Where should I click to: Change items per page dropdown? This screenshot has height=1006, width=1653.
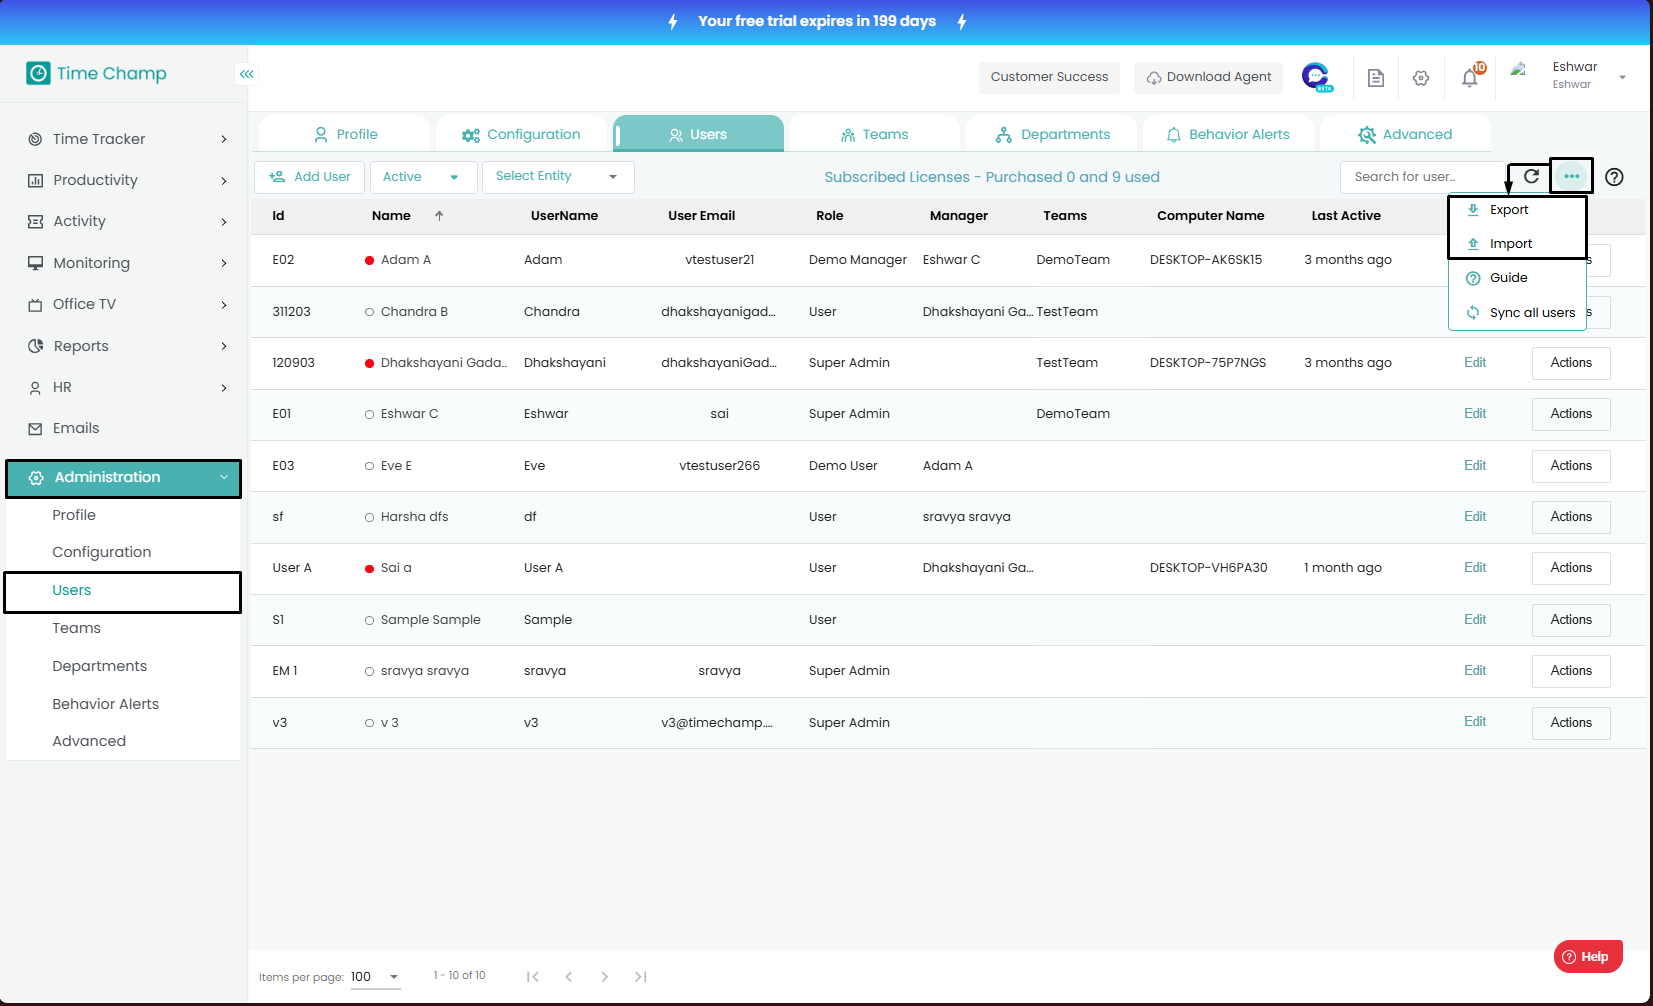375,977
